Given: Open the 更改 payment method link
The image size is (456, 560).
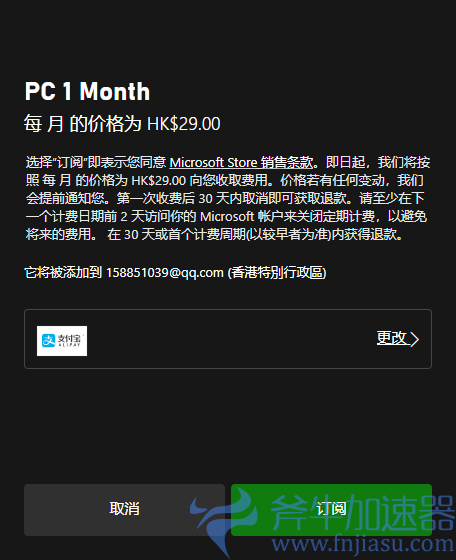Looking at the screenshot, I should (392, 338).
